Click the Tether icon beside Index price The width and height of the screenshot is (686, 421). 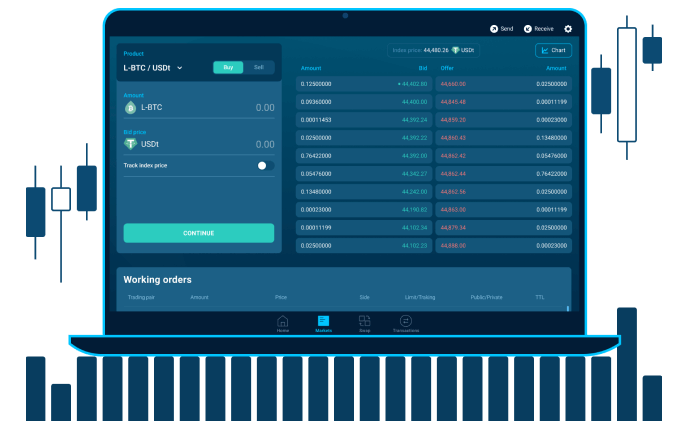coord(455,50)
